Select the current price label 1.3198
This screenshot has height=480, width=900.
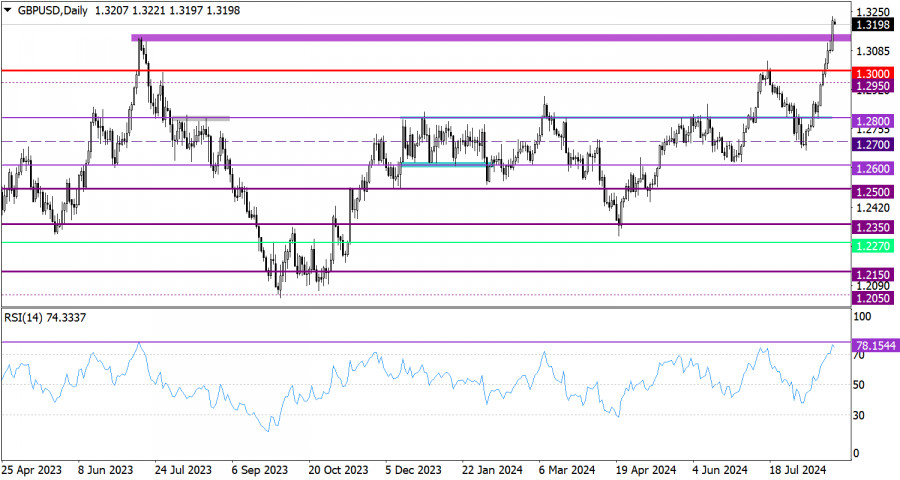pyautogui.click(x=873, y=25)
